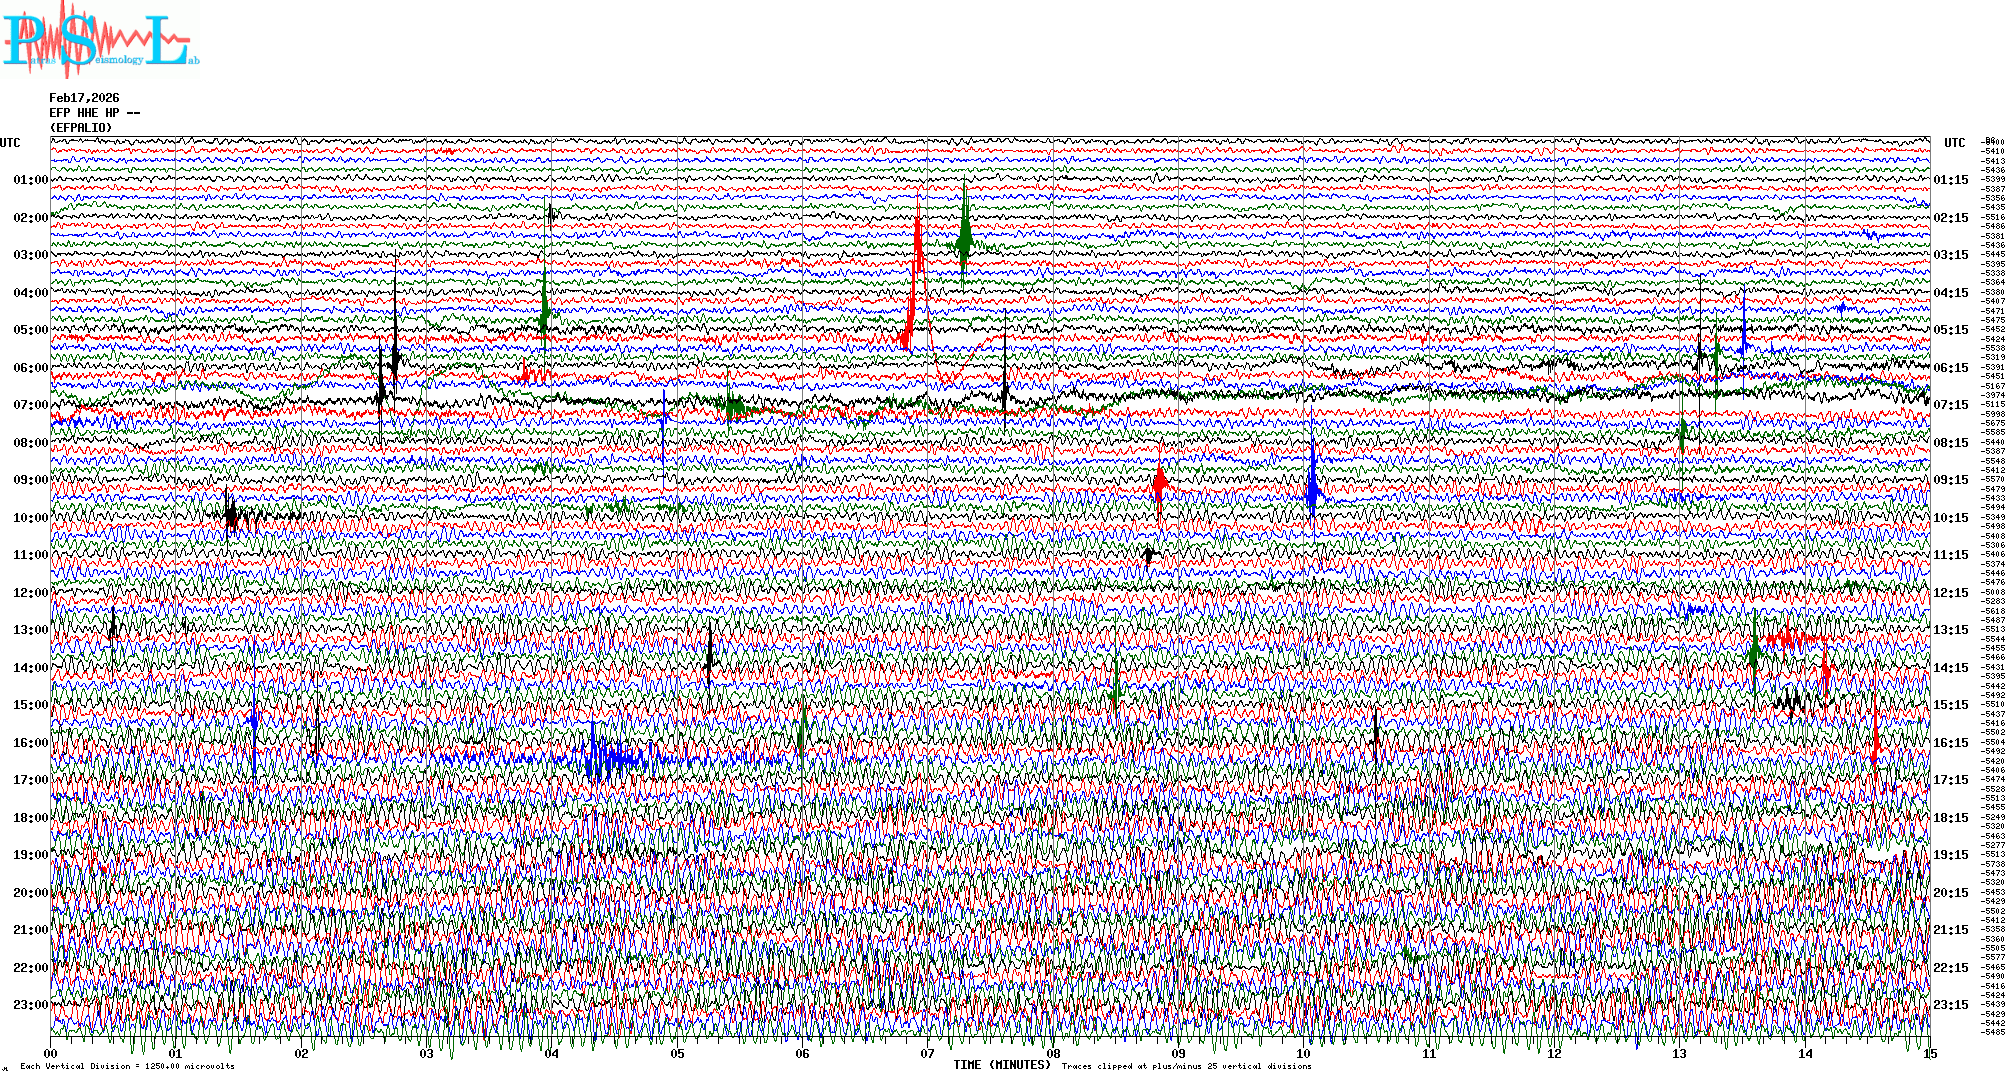Click minute tick 15 at axis end
This screenshot has width=2010, height=1080.
tap(1929, 1054)
